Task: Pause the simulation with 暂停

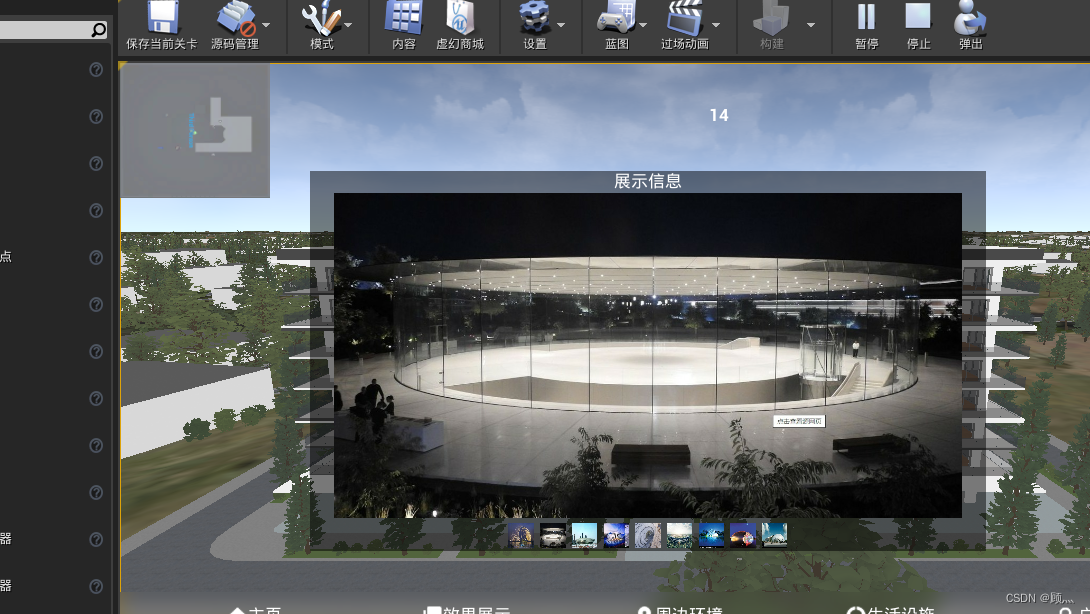Action: point(866,17)
